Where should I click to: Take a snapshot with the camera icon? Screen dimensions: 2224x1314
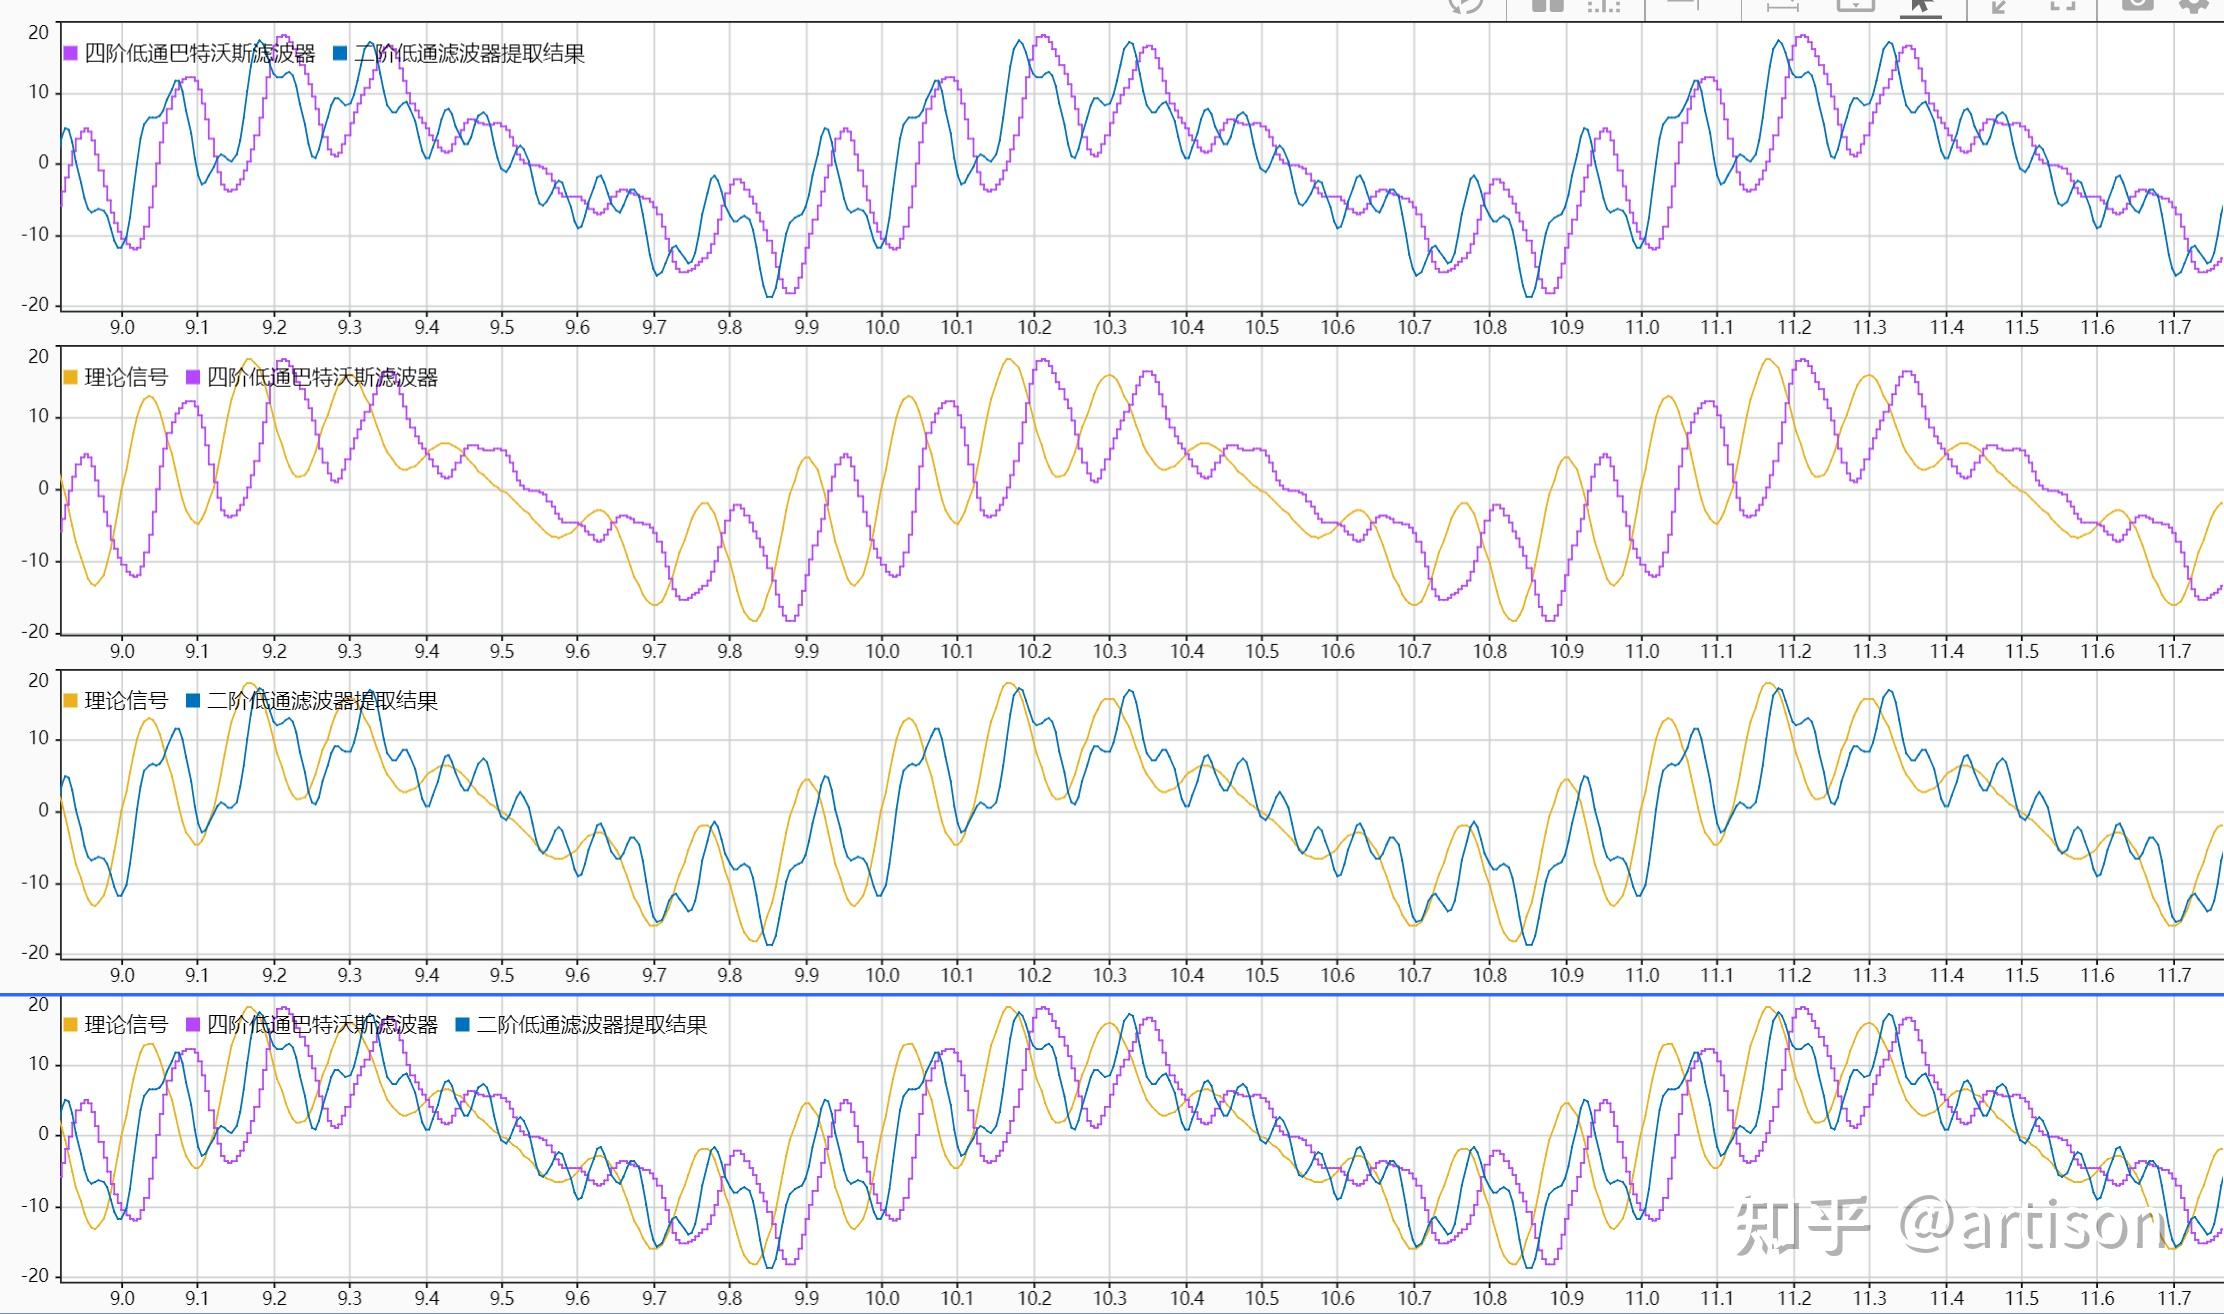[2137, 5]
